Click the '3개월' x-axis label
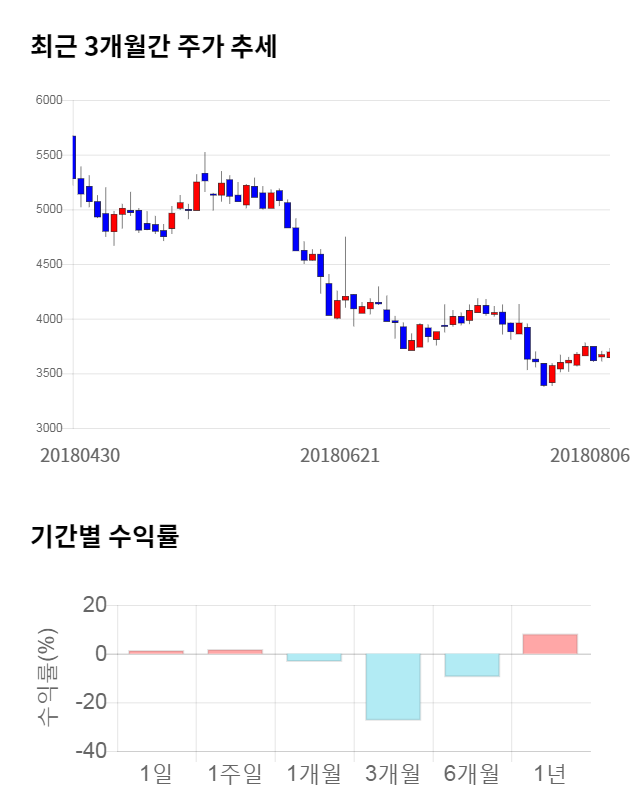 point(393,773)
